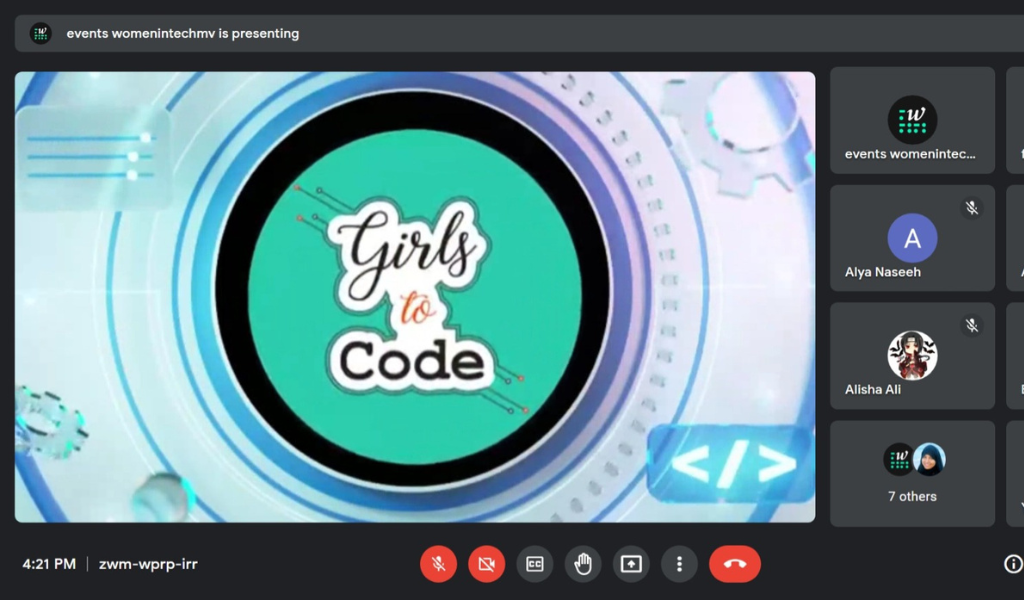Screen dimensions: 1024x600
Task: Click the present screen button
Action: coord(631,563)
